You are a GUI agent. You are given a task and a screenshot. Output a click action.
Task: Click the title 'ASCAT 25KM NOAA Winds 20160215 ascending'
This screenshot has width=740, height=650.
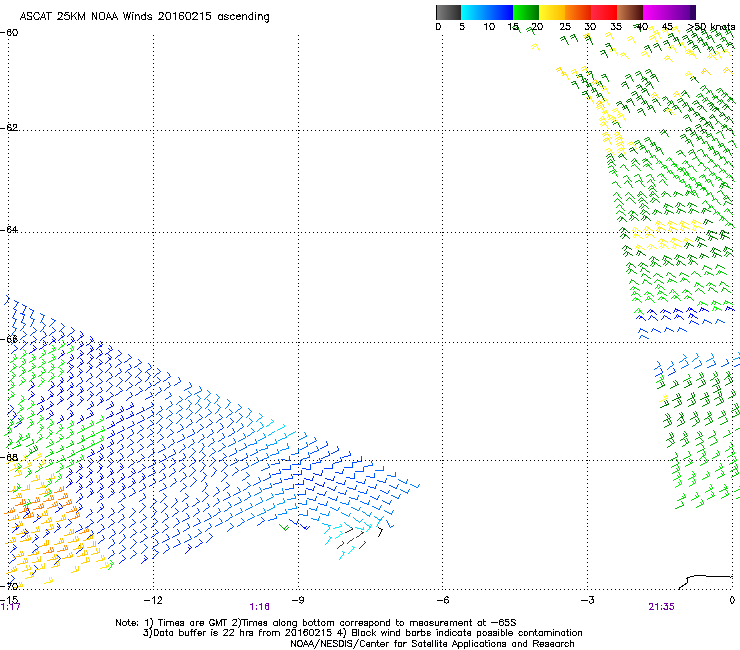coord(144,17)
